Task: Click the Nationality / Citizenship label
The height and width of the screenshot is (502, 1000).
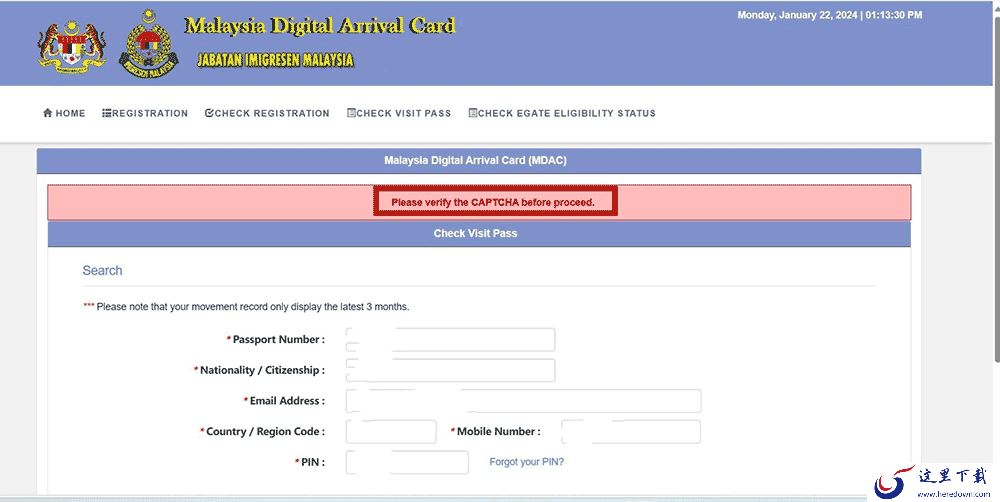Action: tap(260, 370)
